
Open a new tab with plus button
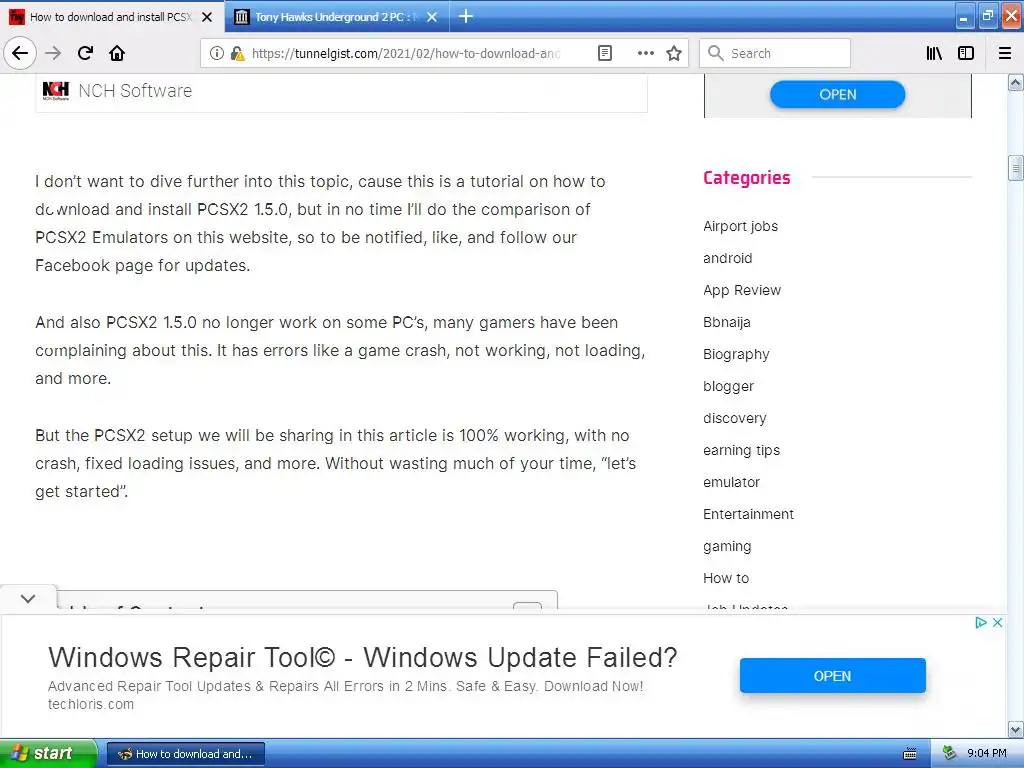coord(466,16)
